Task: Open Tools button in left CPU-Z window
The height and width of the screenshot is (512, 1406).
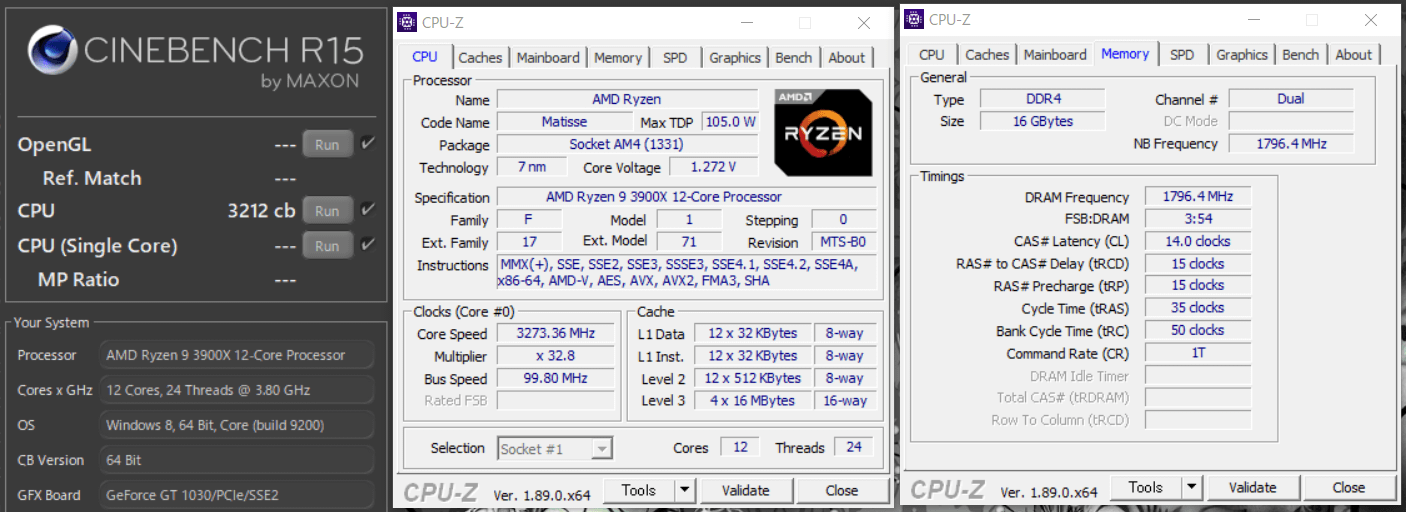Action: coord(638,490)
